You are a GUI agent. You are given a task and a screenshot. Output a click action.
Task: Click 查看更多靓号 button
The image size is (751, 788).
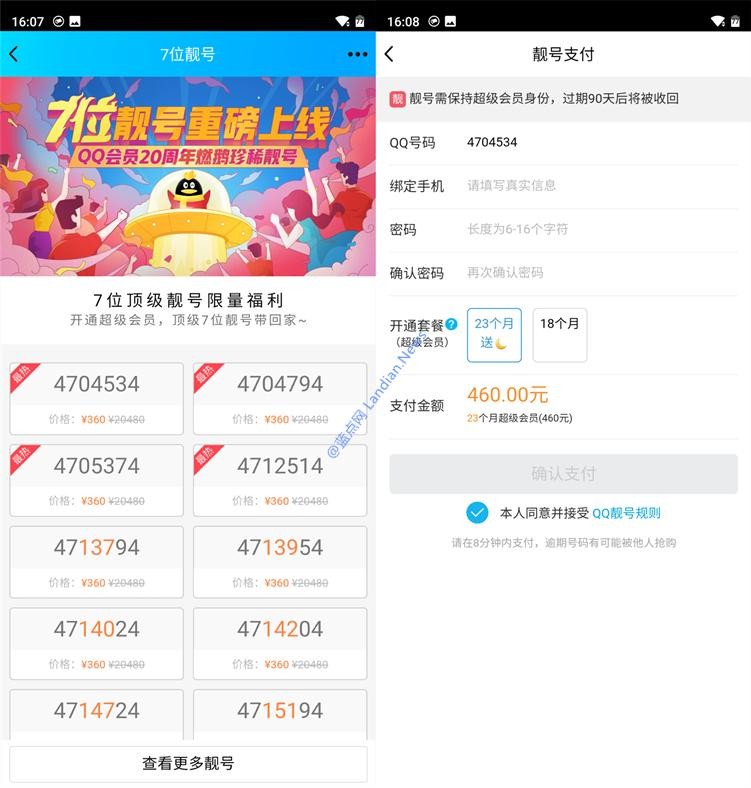pyautogui.click(x=188, y=763)
